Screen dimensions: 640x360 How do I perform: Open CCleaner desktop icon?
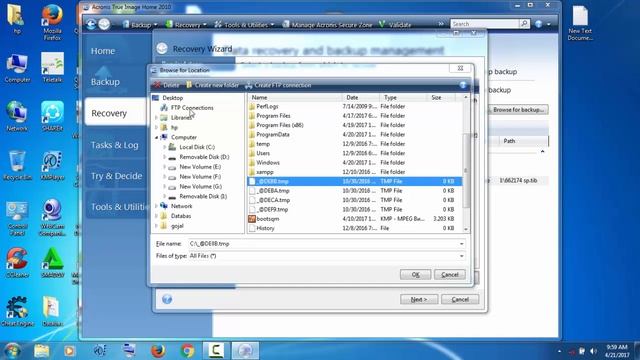[x=17, y=262]
